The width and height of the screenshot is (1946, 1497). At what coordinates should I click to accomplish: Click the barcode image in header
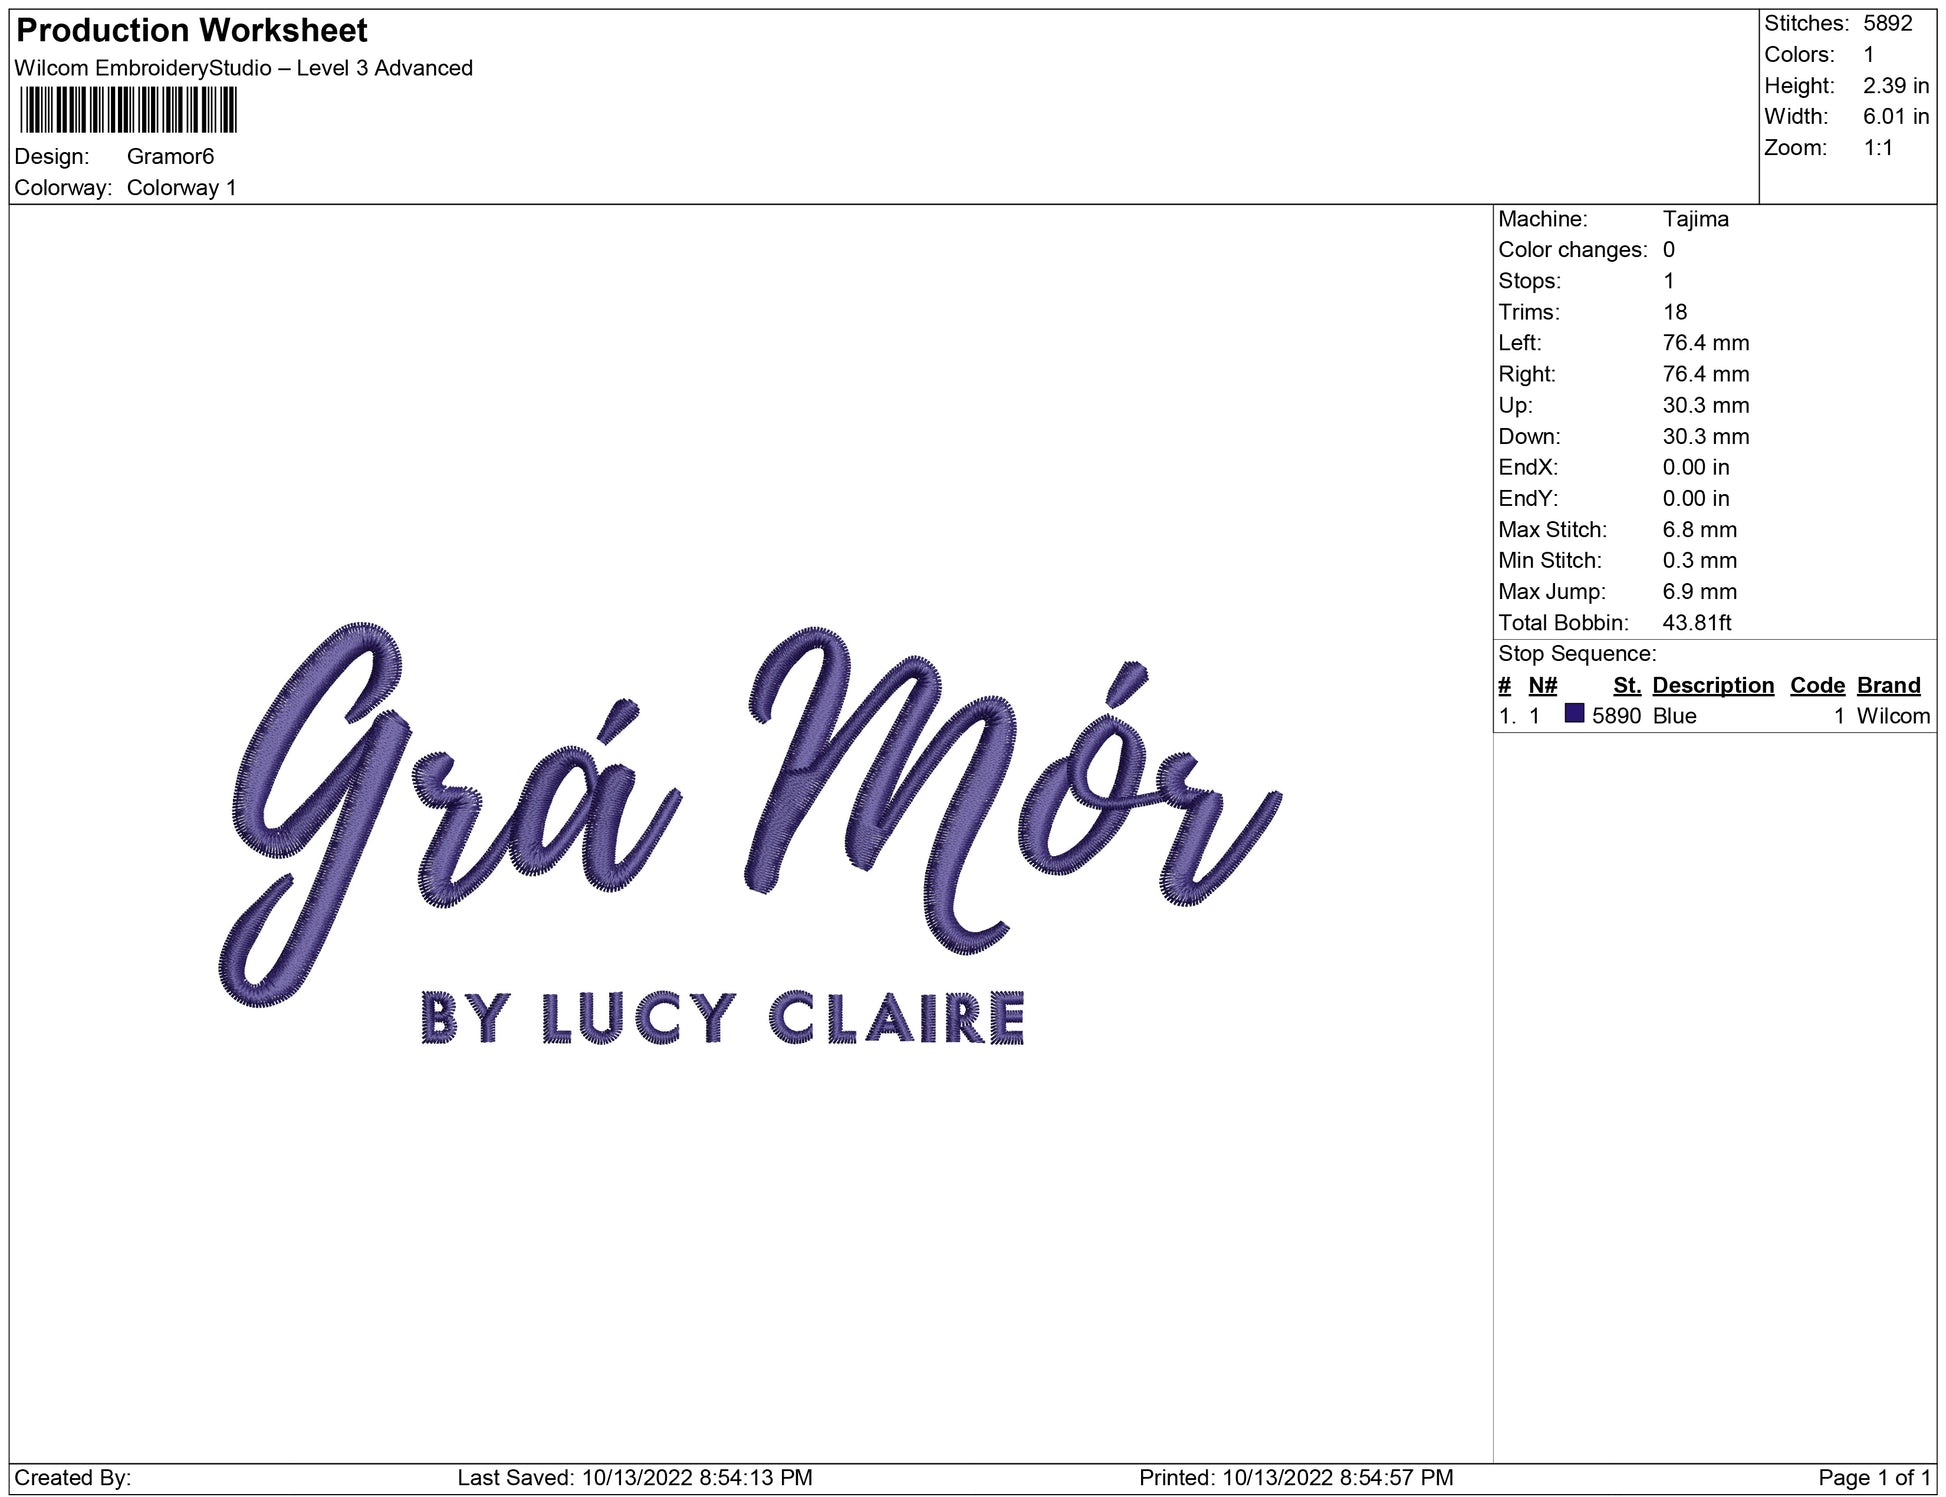(128, 110)
